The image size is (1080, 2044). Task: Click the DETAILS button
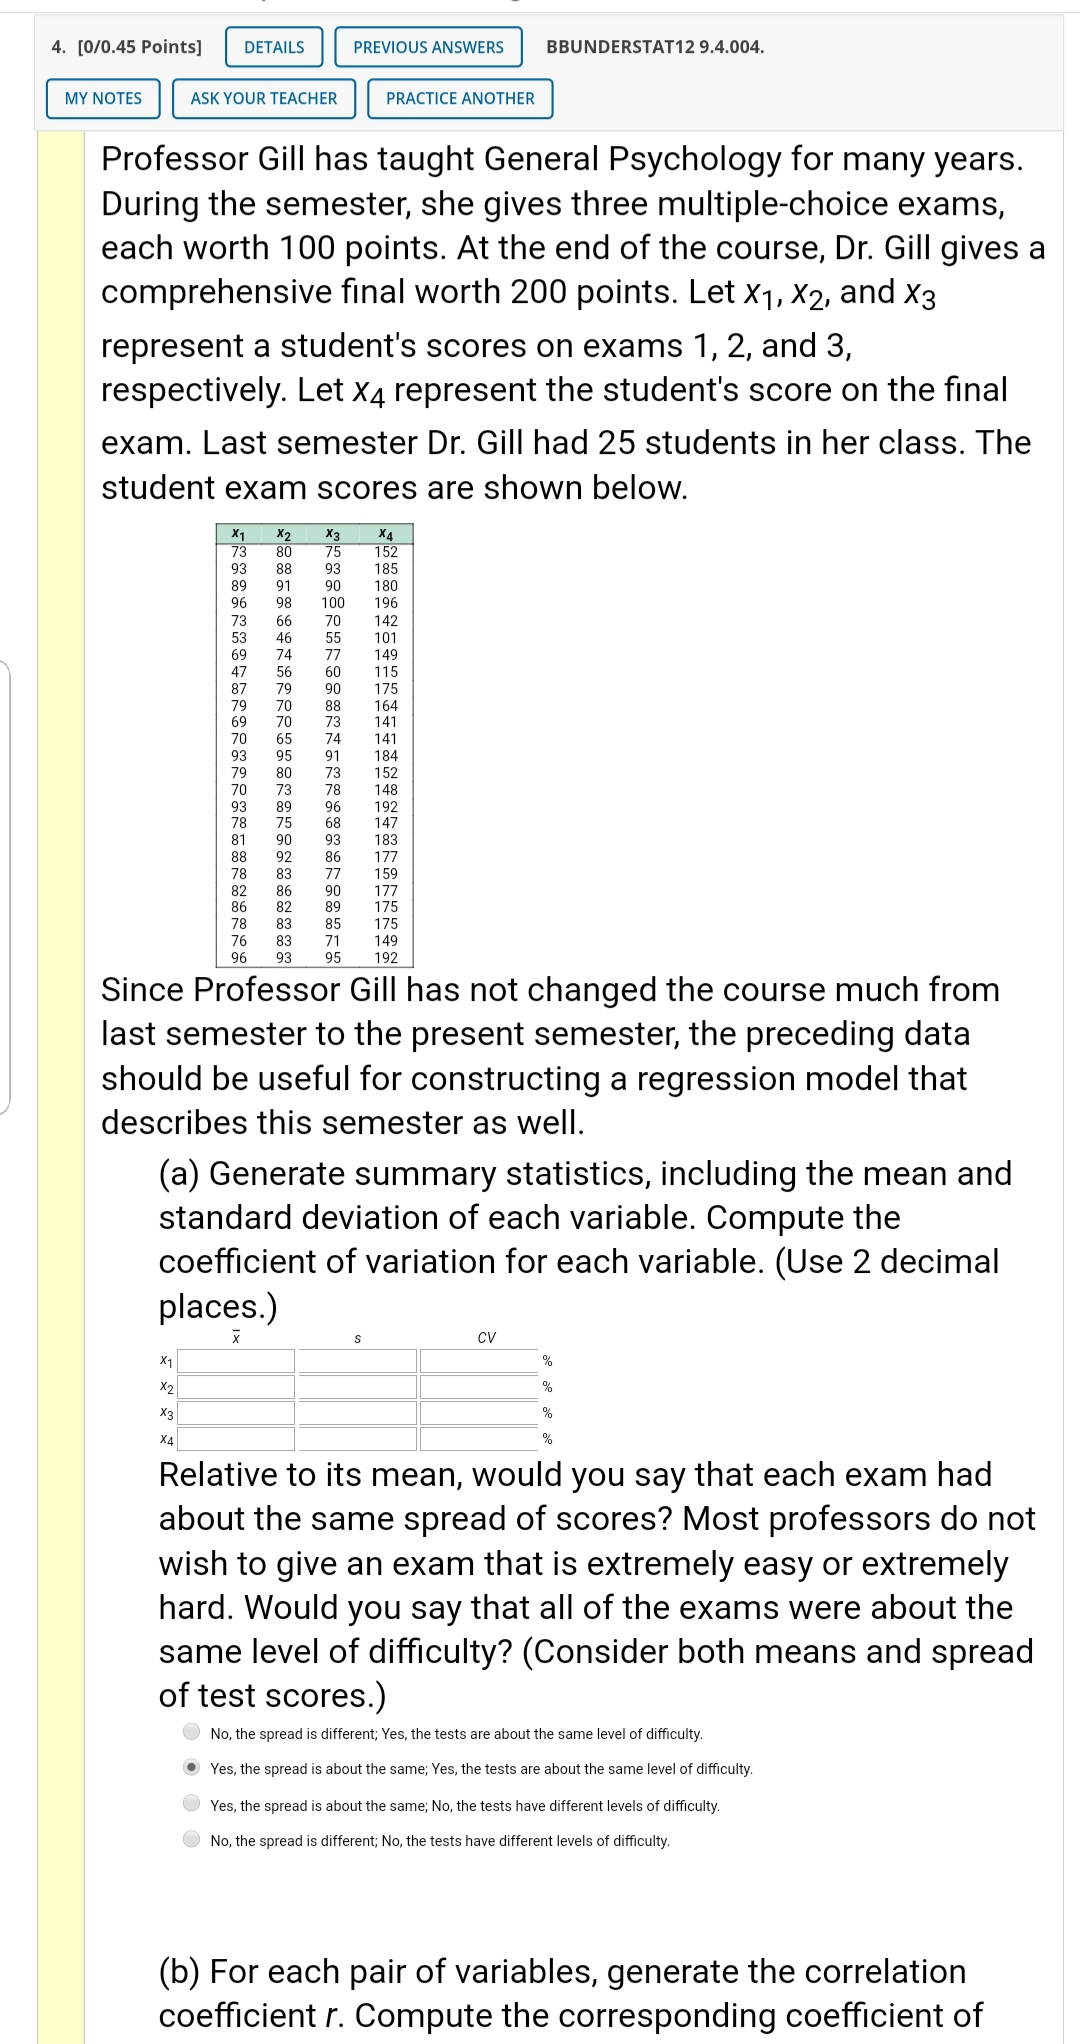(x=272, y=46)
